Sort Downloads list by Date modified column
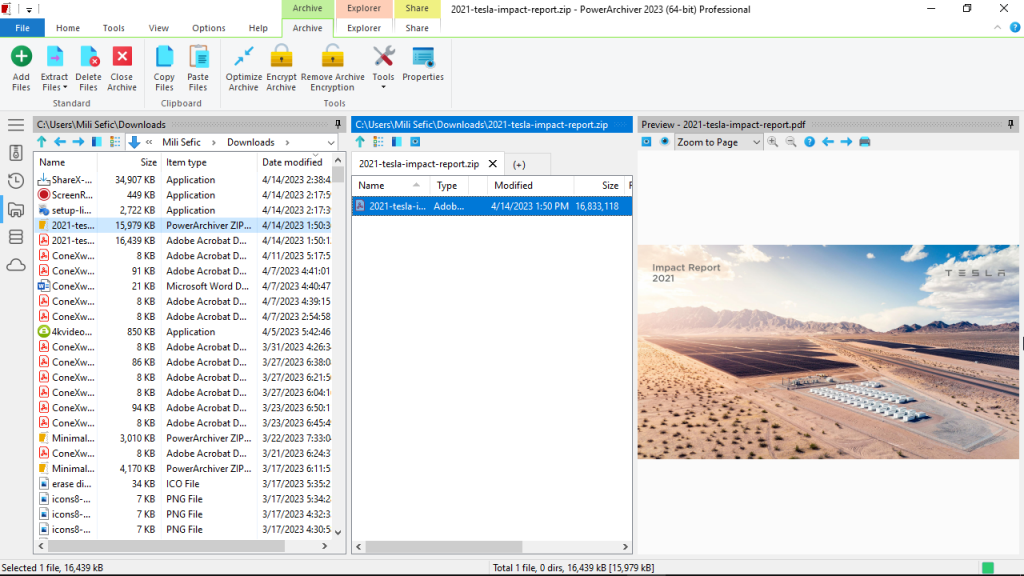 [x=295, y=163]
